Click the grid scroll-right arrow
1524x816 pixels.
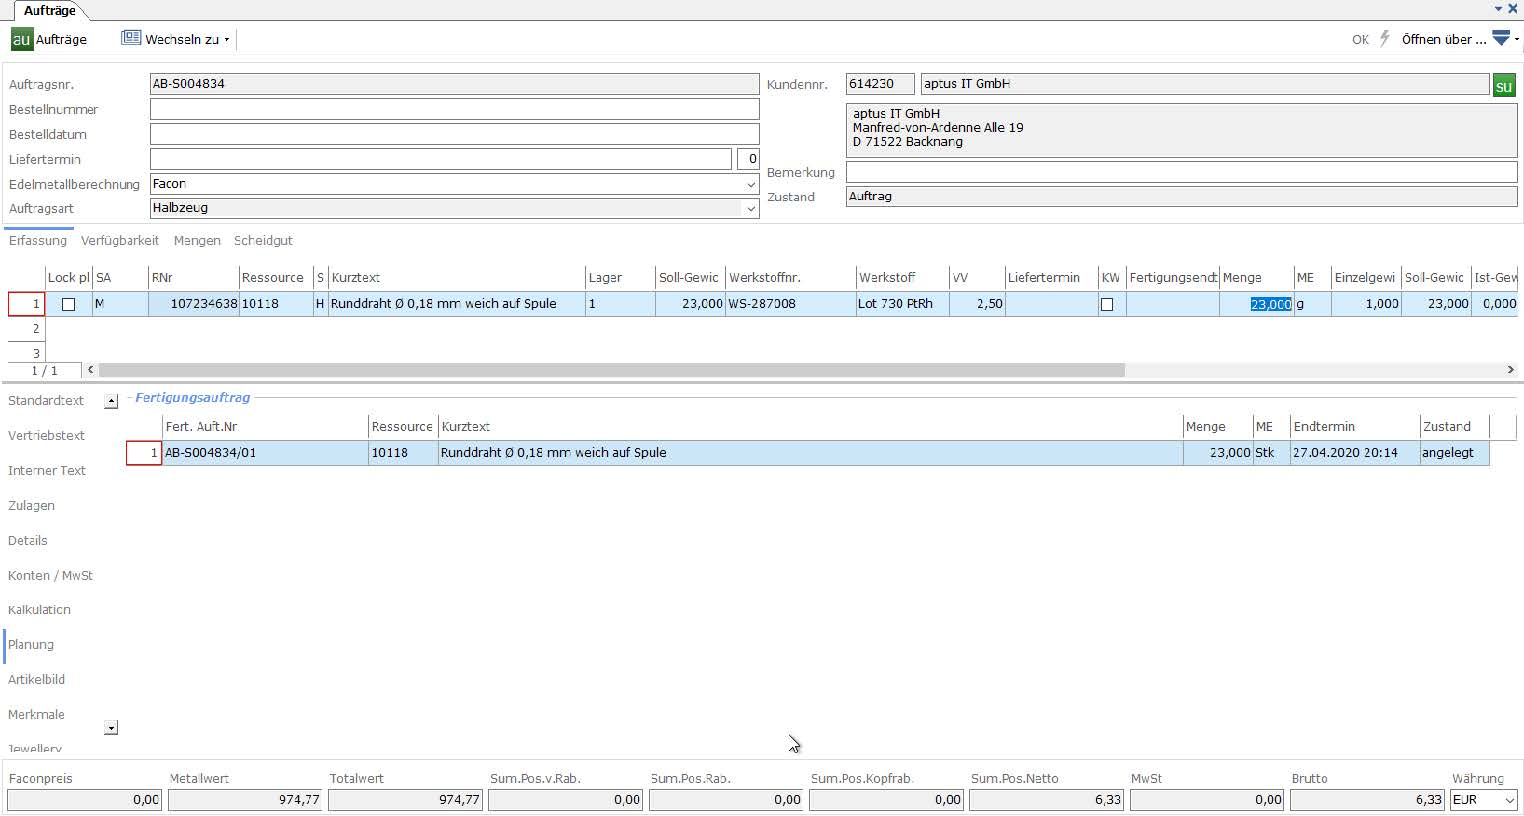pyautogui.click(x=1510, y=370)
